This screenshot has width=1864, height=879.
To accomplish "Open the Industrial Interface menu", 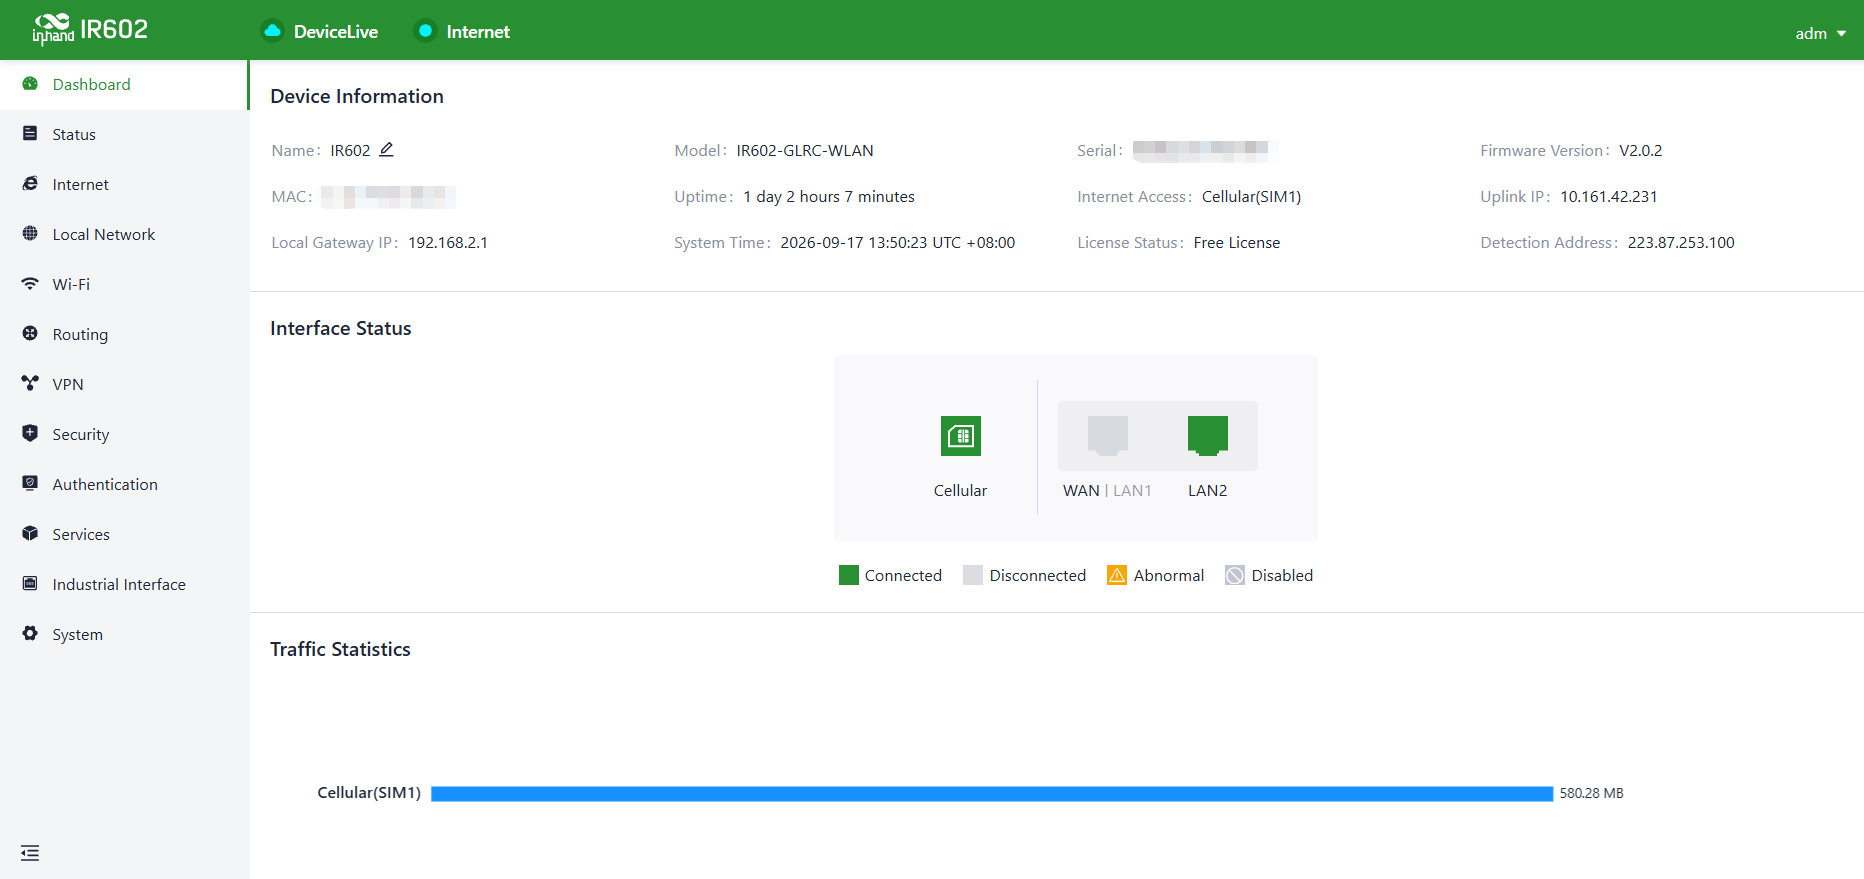I will 124,585.
